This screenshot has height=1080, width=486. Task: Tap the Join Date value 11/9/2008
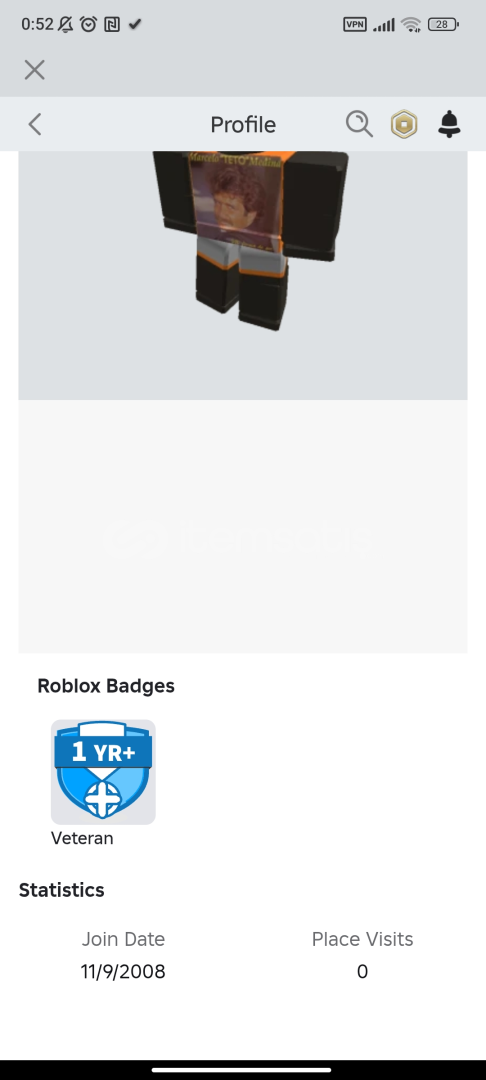pyautogui.click(x=123, y=972)
